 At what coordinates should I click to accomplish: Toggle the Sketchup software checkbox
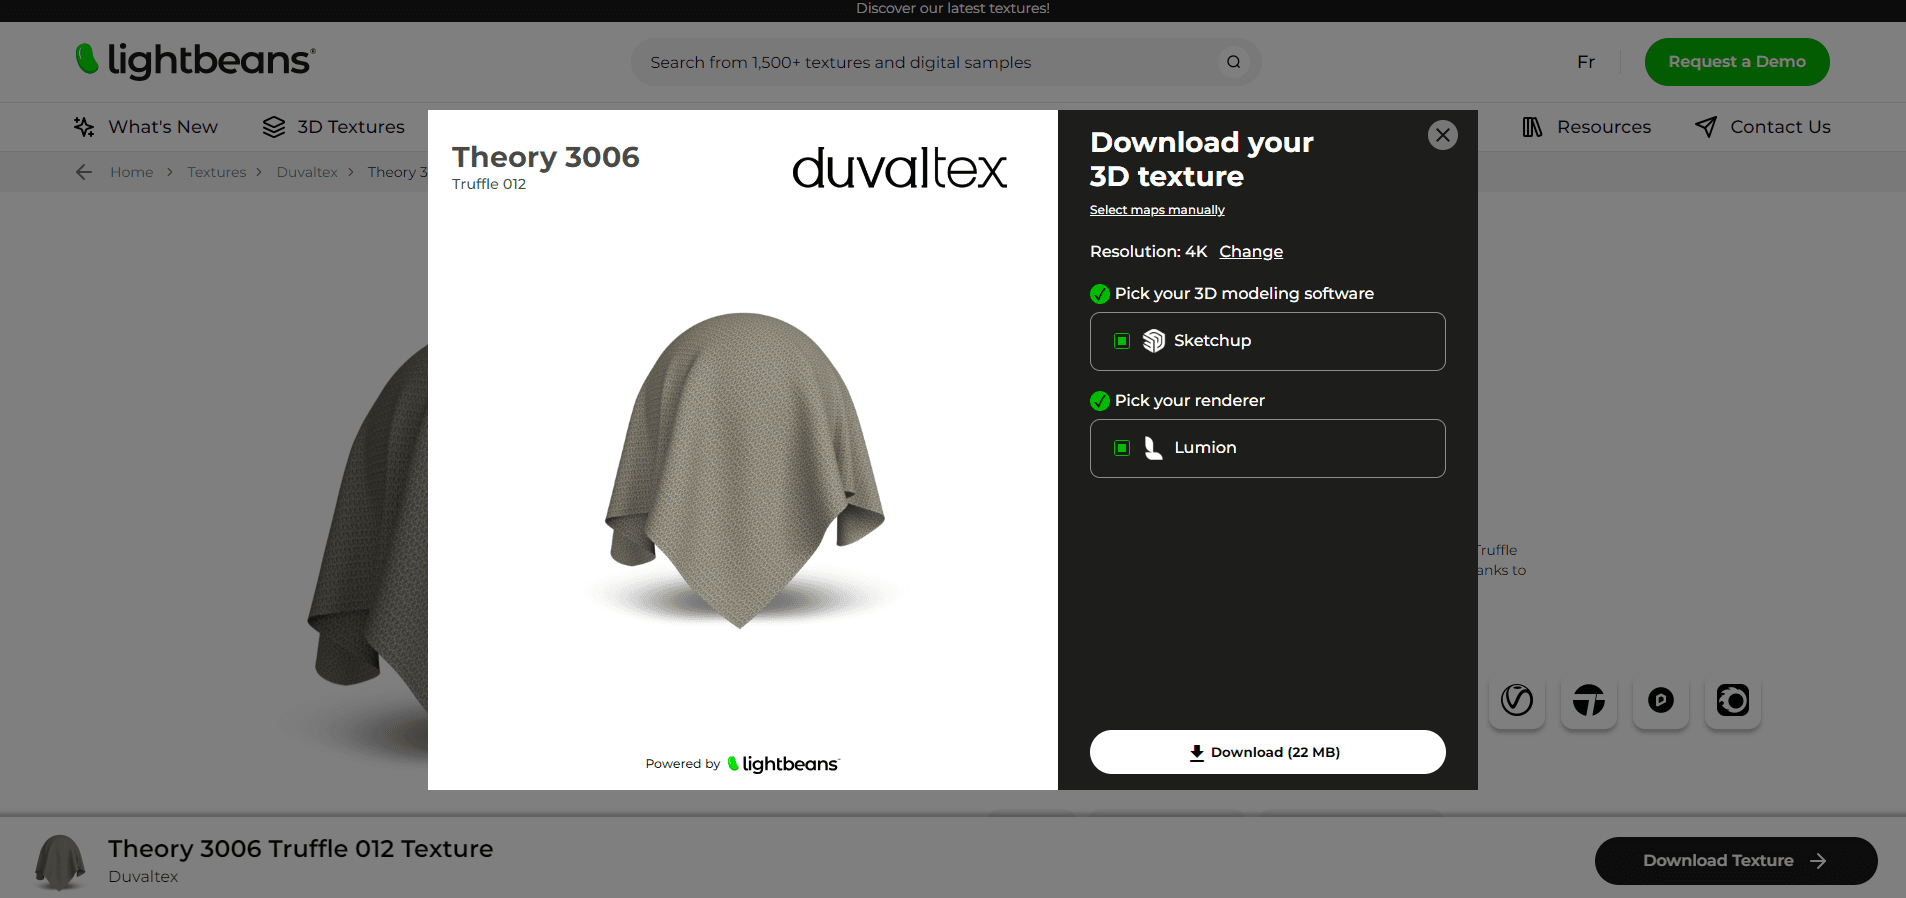click(1122, 341)
